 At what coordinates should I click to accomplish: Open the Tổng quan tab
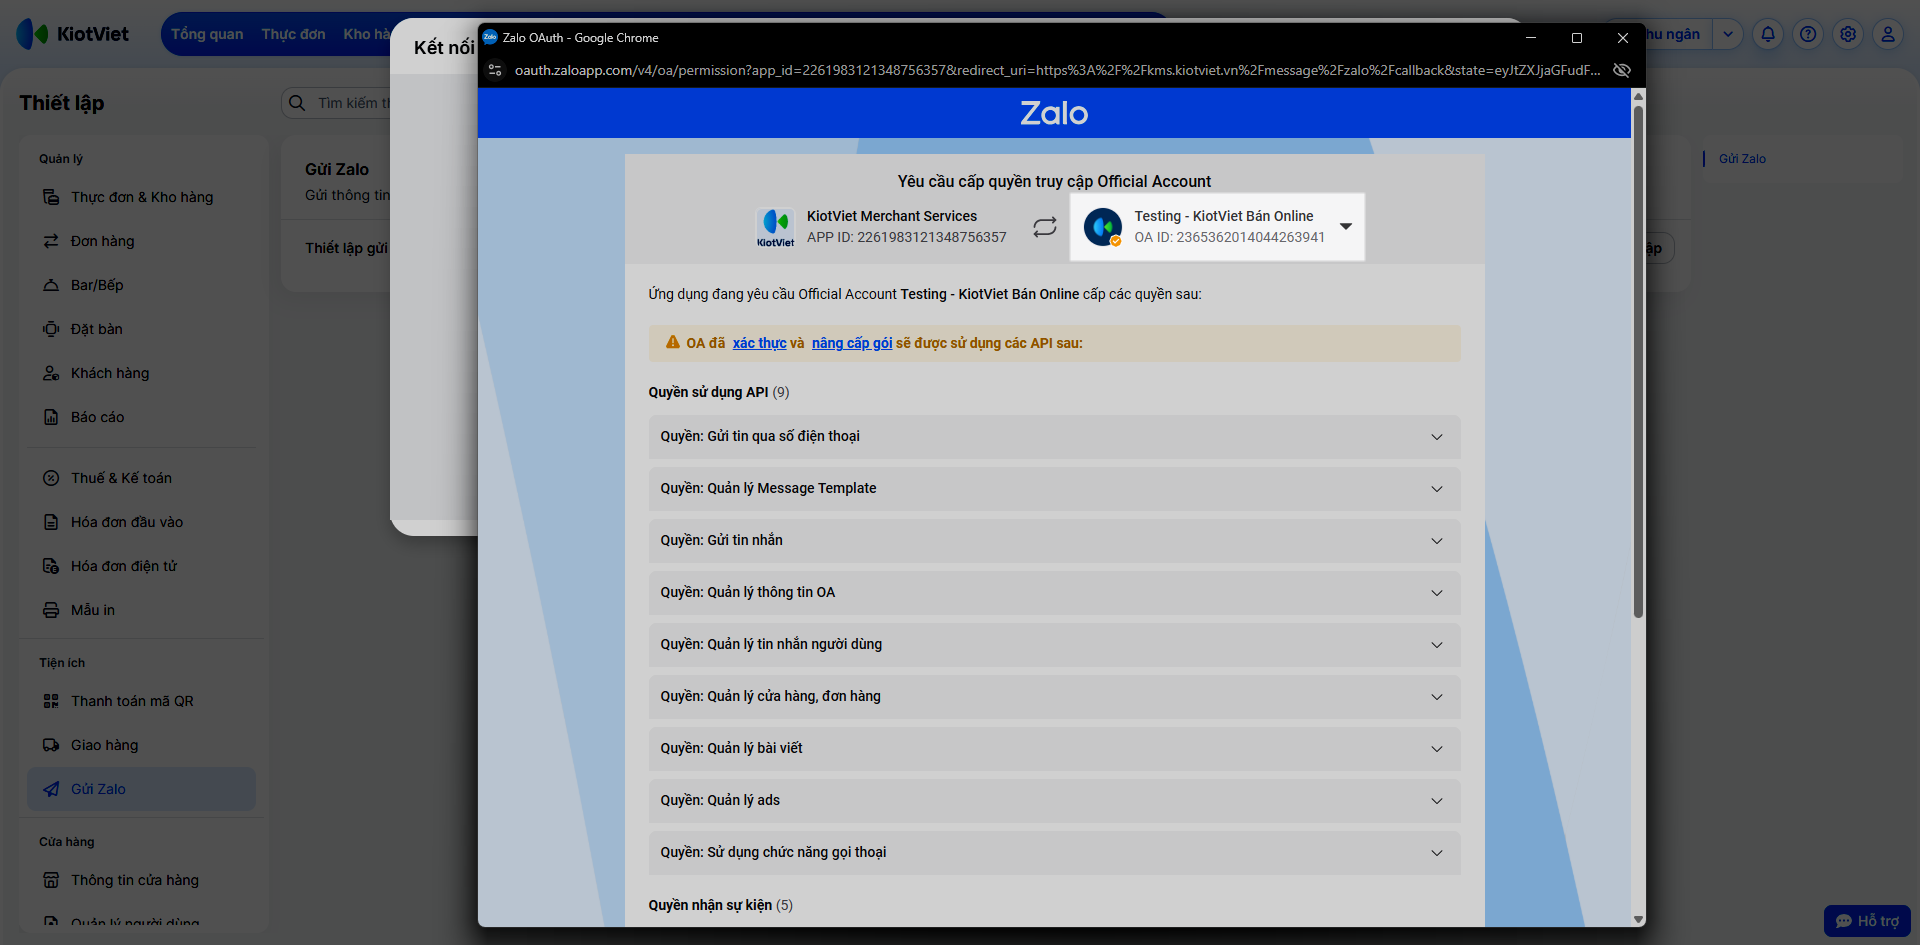(207, 34)
